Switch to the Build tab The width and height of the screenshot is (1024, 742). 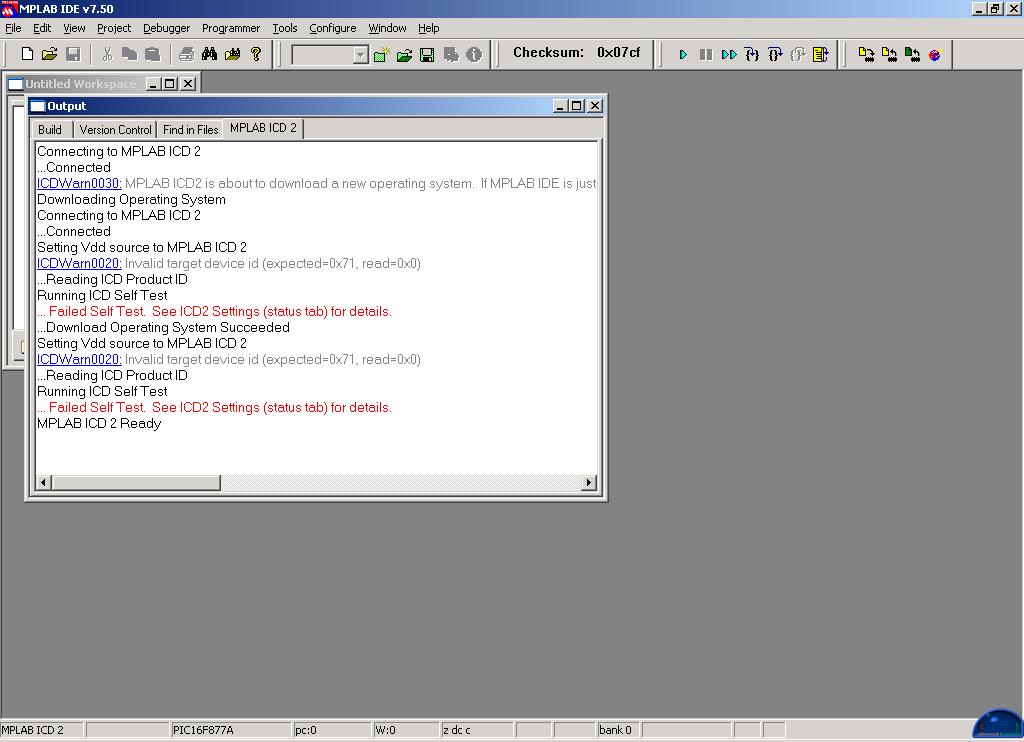click(50, 129)
